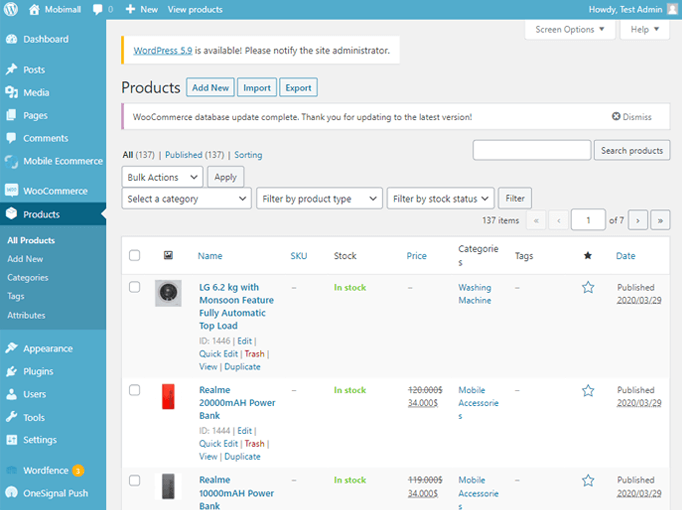682x510 pixels.
Task: Click the Wordfence shield icon
Action: pyautogui.click(x=12, y=470)
